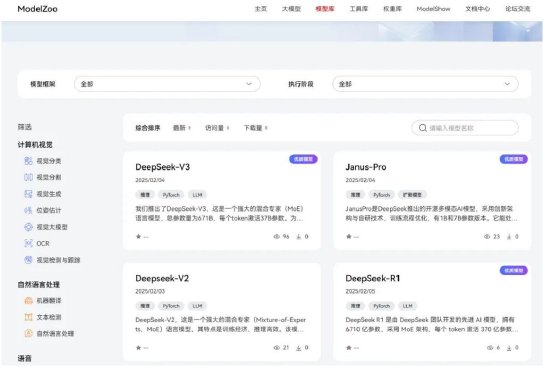Open the 模型库 nav item
The height and width of the screenshot is (371, 550).
pos(325,9)
